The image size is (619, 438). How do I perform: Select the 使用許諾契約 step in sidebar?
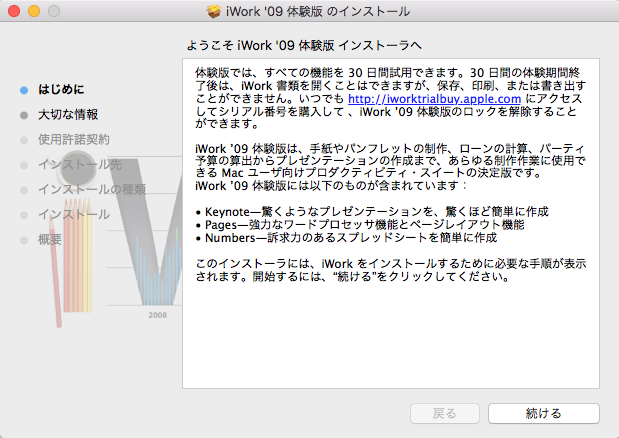point(73,139)
